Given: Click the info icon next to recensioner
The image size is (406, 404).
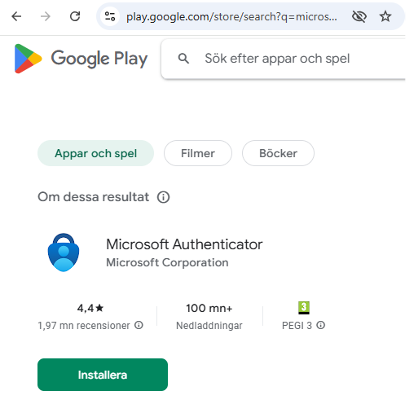Looking at the screenshot, I should [x=139, y=325].
